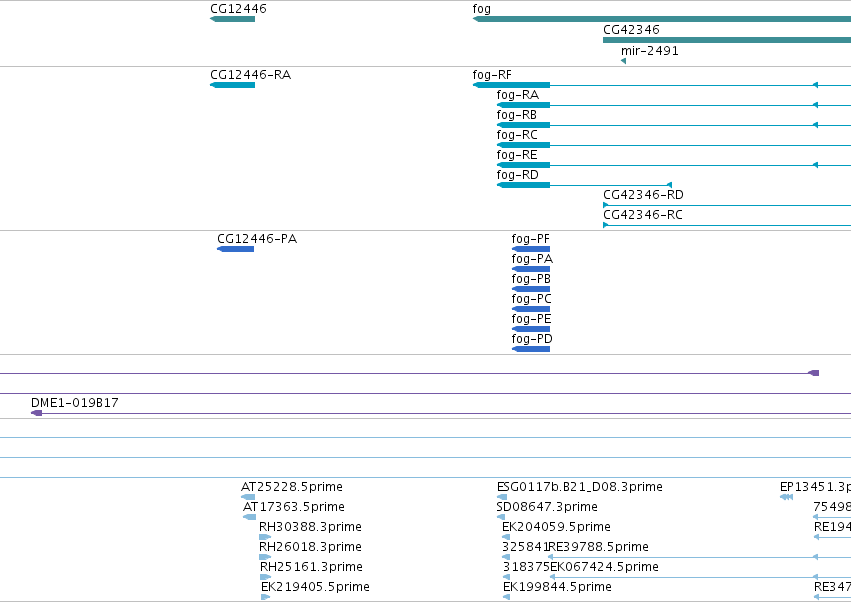This screenshot has width=851, height=602.
Task: Select the RH30388.3prime EST label
Action: pos(310,527)
